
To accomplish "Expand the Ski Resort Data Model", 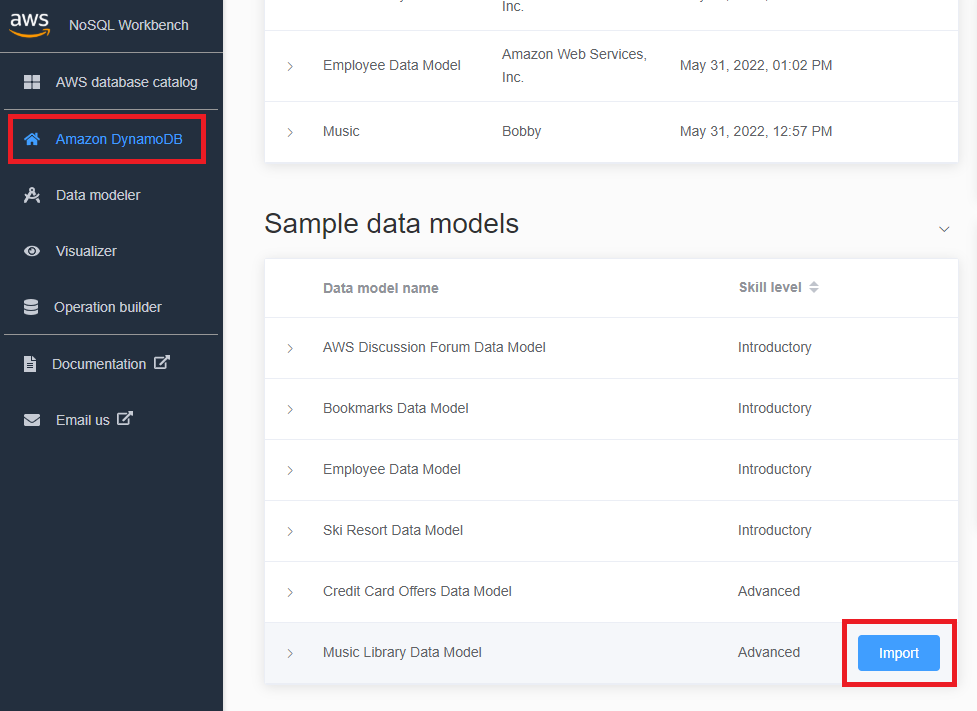I will pos(290,530).
